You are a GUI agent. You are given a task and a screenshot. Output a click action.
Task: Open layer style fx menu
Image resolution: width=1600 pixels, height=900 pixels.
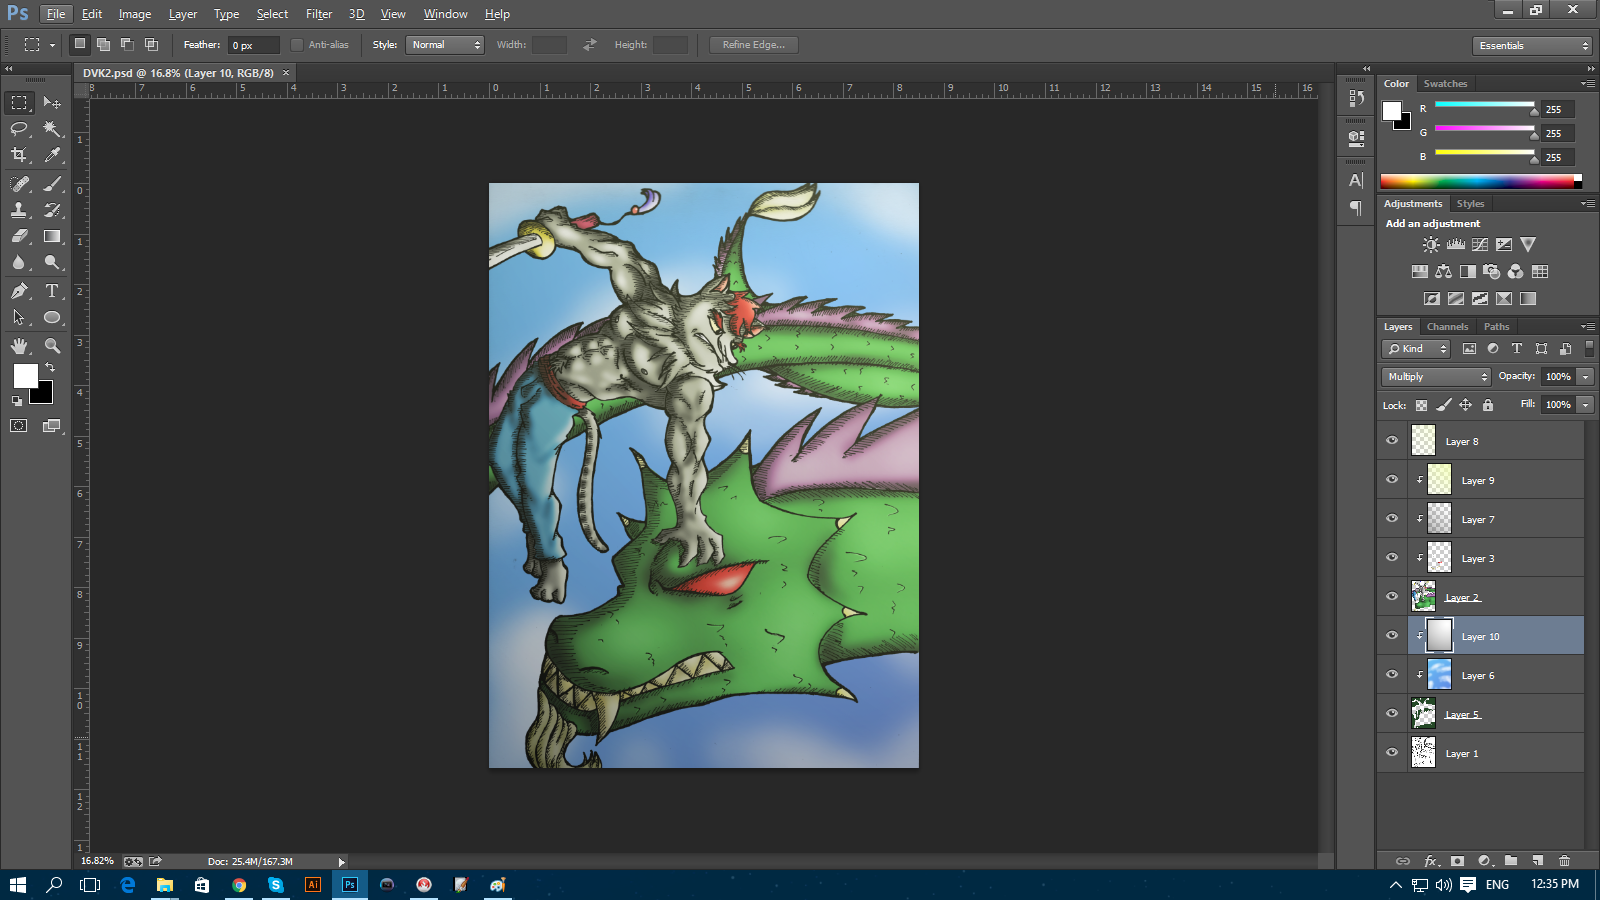(x=1431, y=861)
